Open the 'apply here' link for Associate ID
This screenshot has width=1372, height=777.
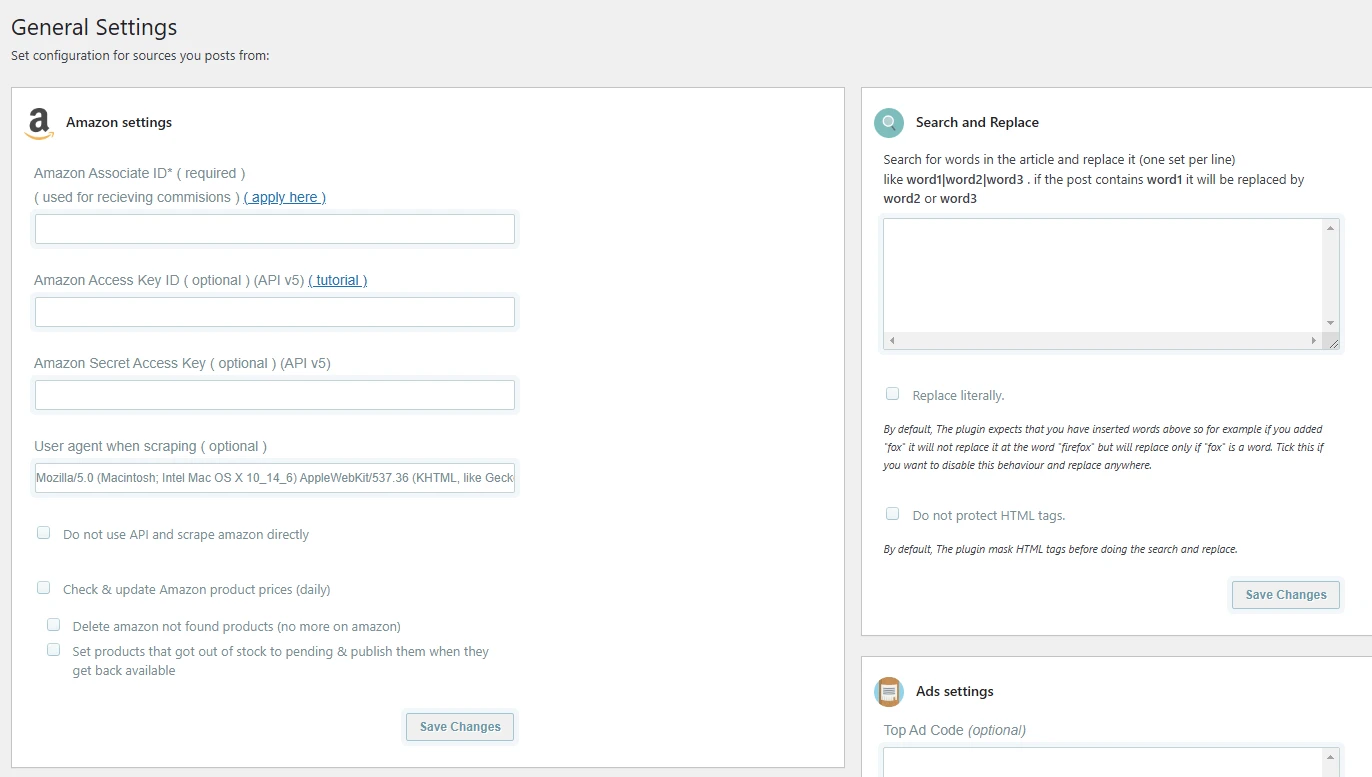pos(284,197)
